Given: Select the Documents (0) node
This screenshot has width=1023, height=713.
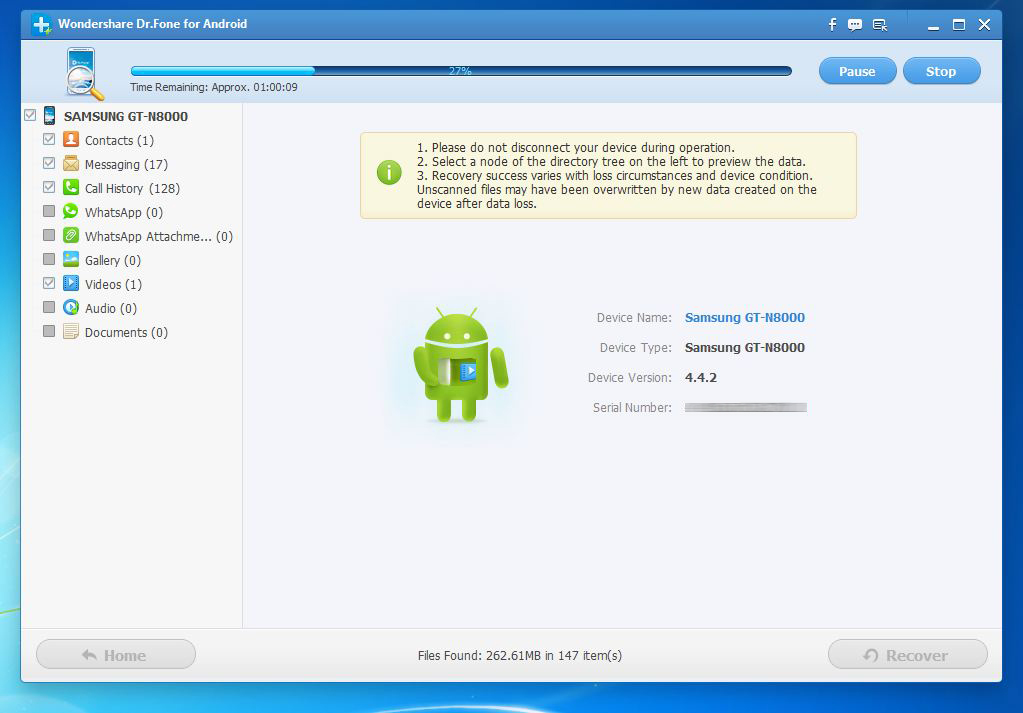Looking at the screenshot, I should [127, 333].
